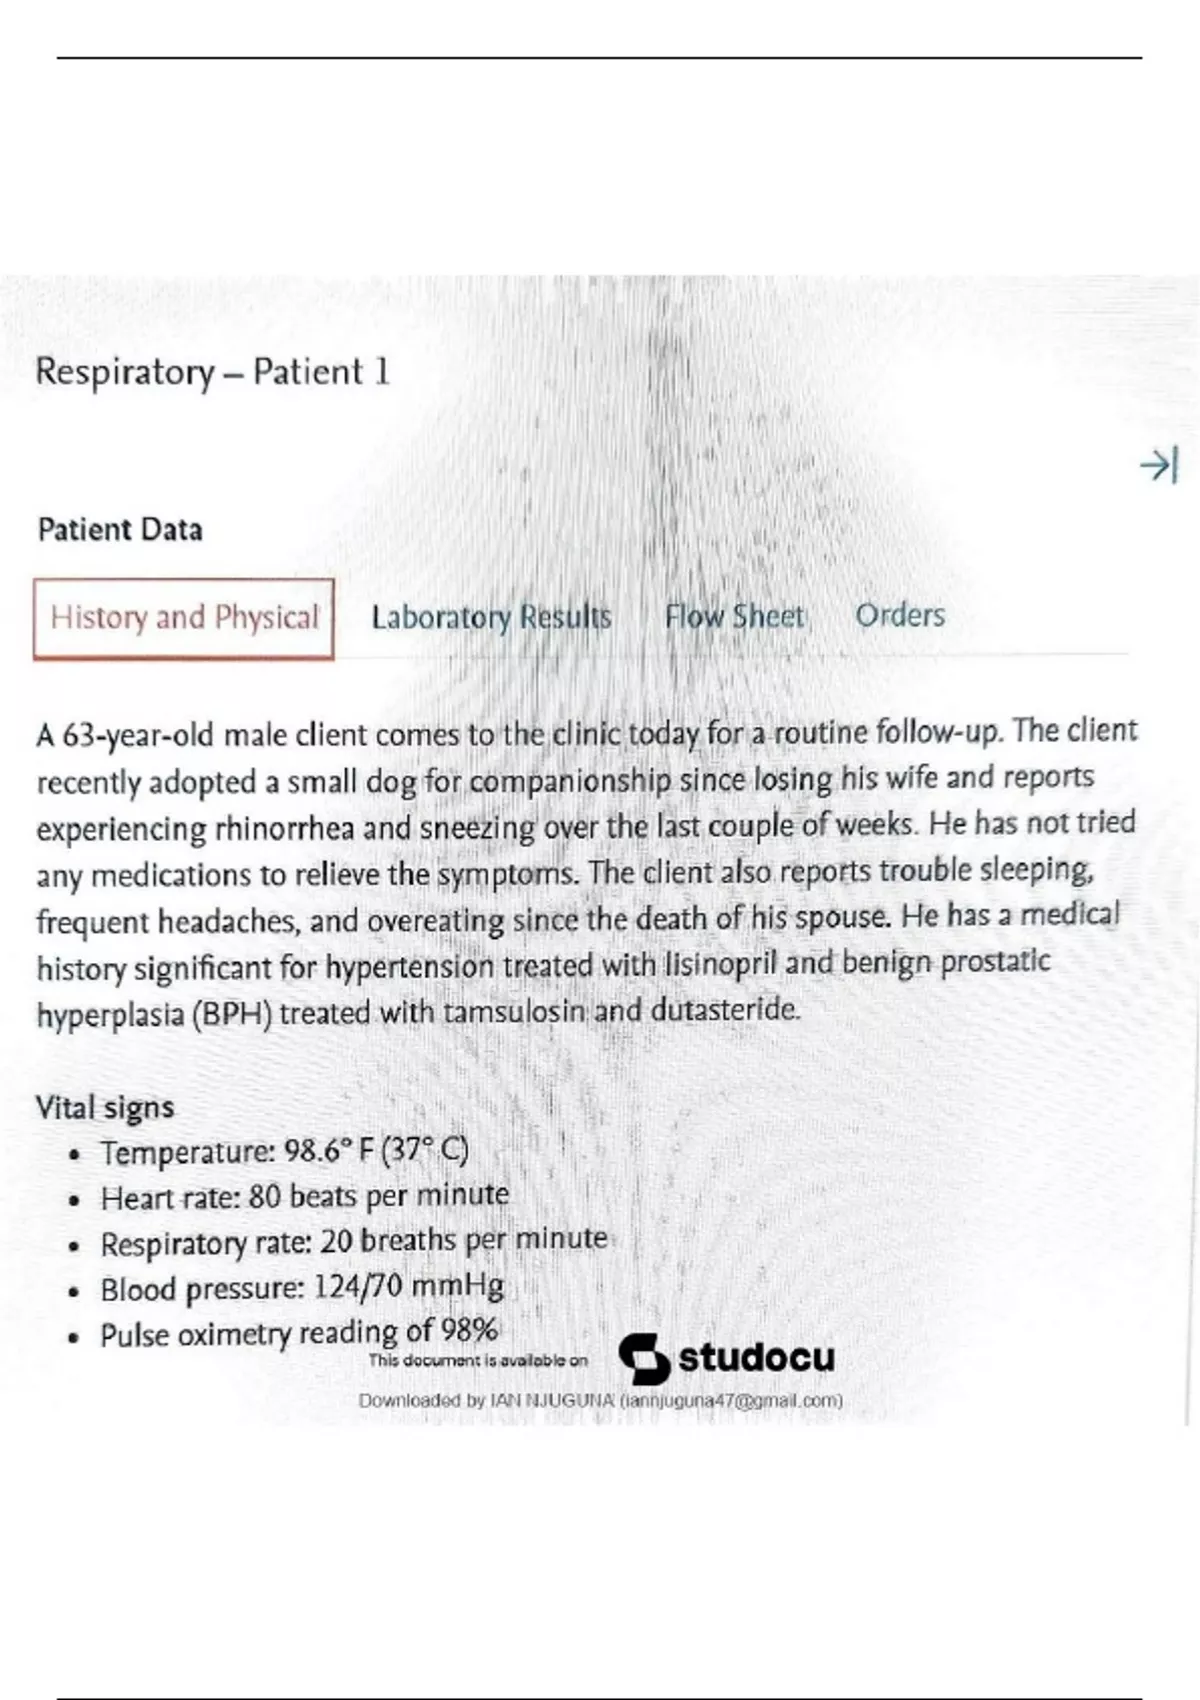Click the 'Vital signs' heading
Screen dimensions: 1200x1700
point(105,1107)
